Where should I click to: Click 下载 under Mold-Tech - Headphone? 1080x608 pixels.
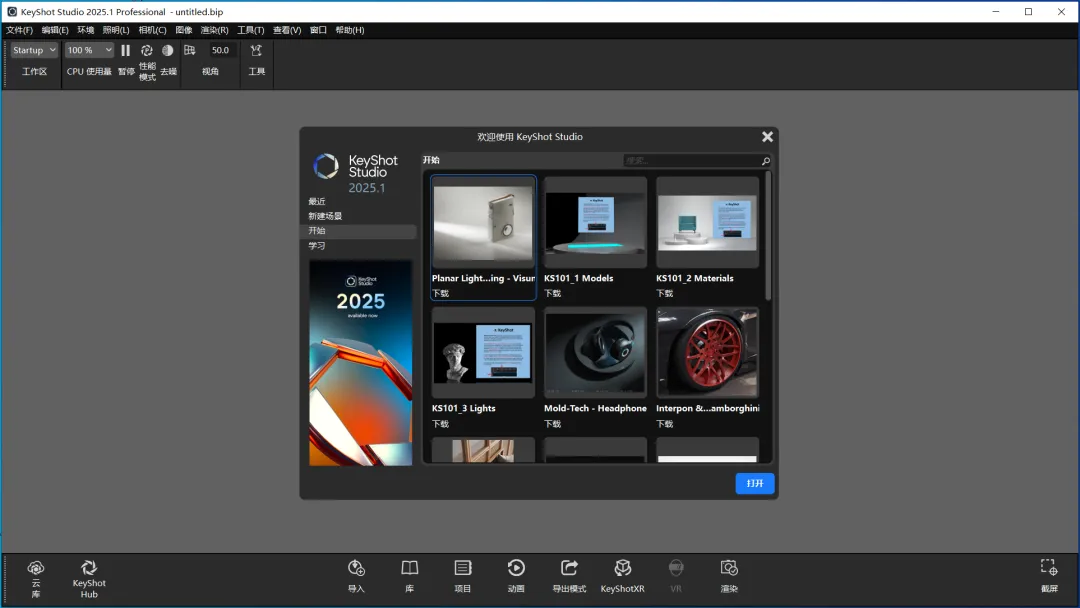552,424
